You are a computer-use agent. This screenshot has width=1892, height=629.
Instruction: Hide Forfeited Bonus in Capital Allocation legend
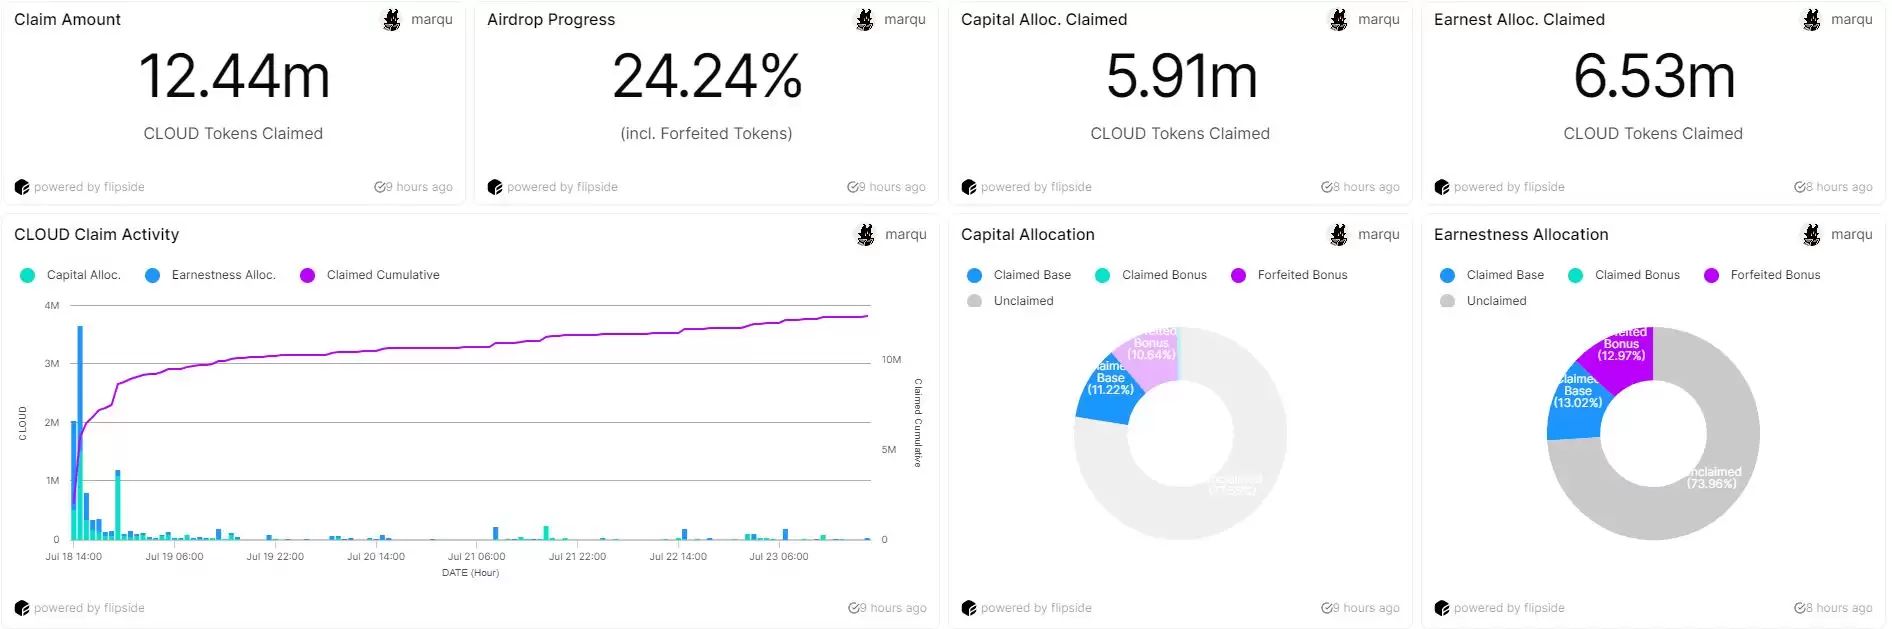pos(1301,275)
